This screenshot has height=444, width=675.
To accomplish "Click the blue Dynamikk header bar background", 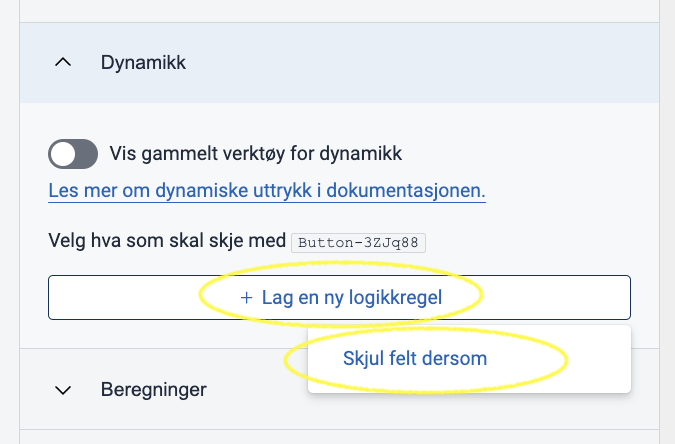I will pyautogui.click(x=422, y=62).
